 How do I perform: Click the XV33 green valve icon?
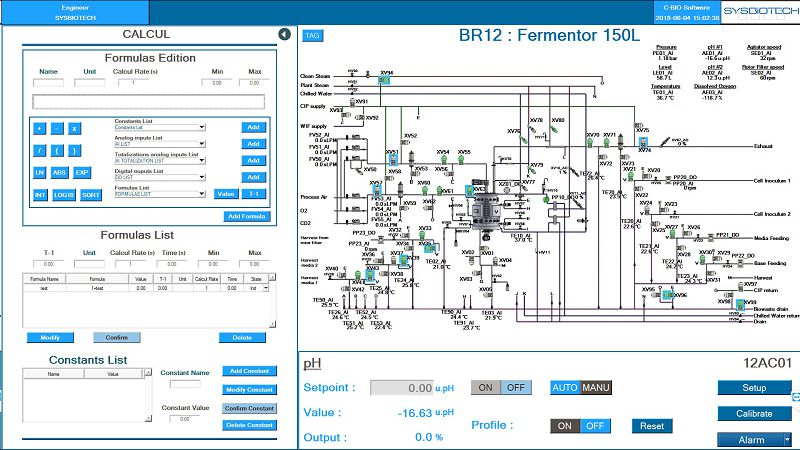422,235
